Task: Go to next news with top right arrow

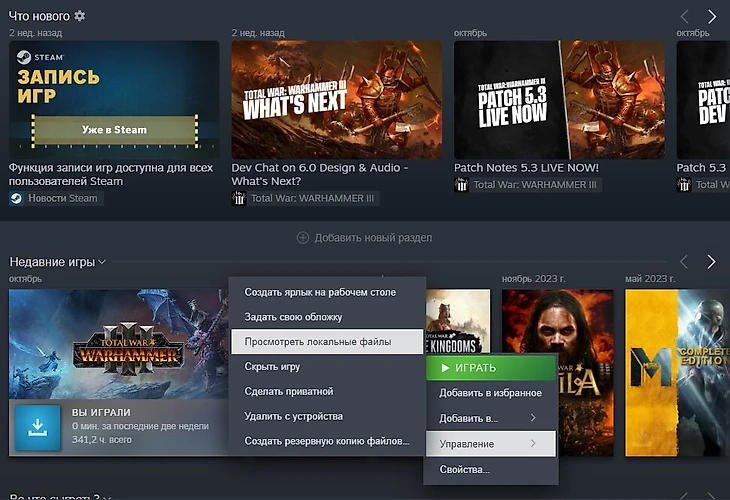Action: pyautogui.click(x=711, y=17)
